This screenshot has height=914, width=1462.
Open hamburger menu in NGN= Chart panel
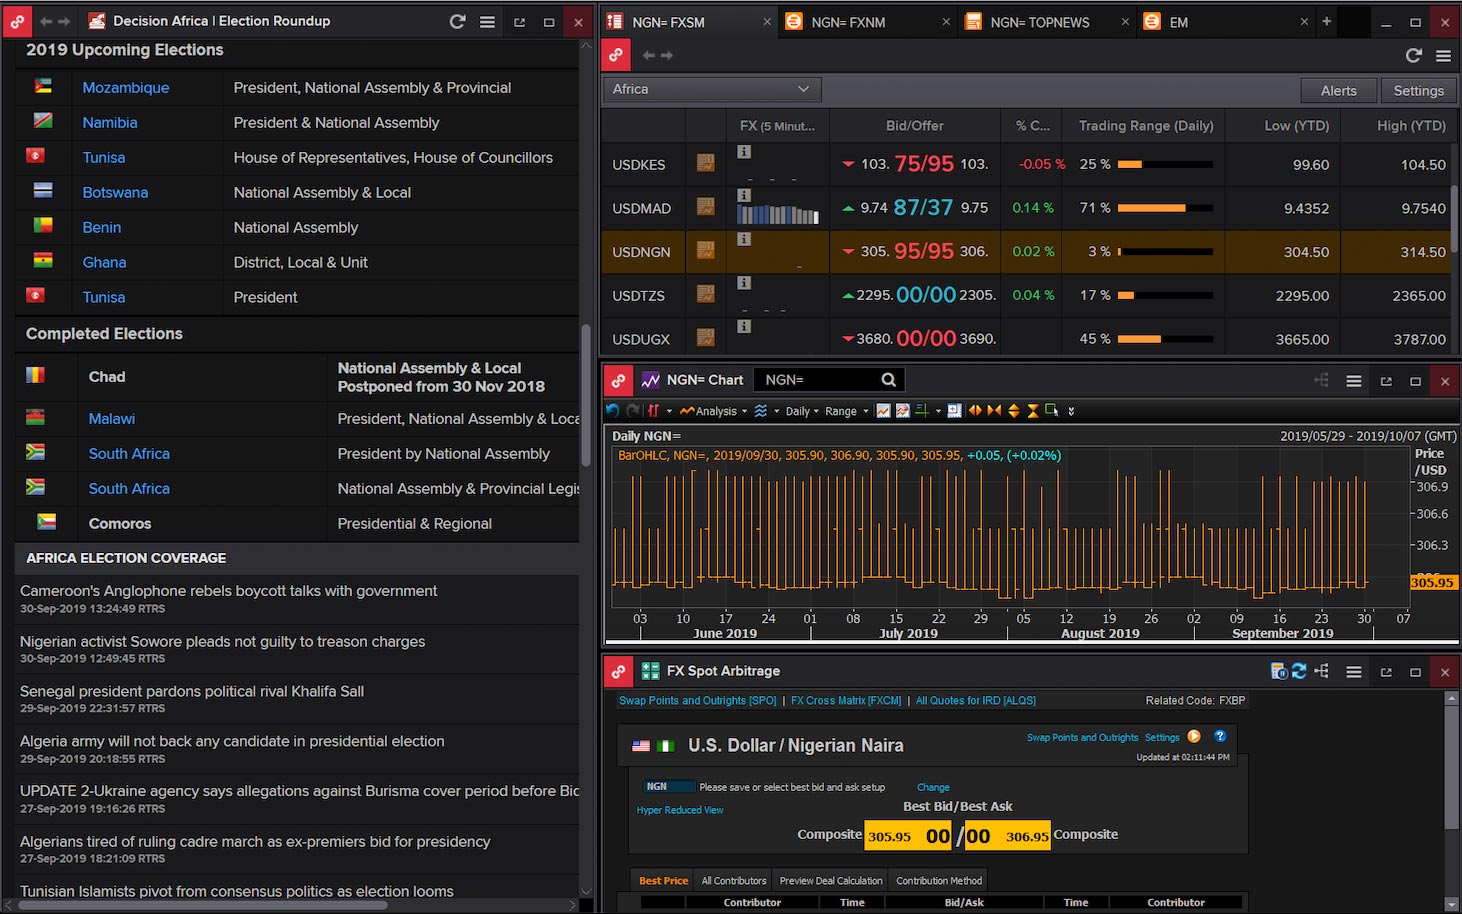(1353, 381)
